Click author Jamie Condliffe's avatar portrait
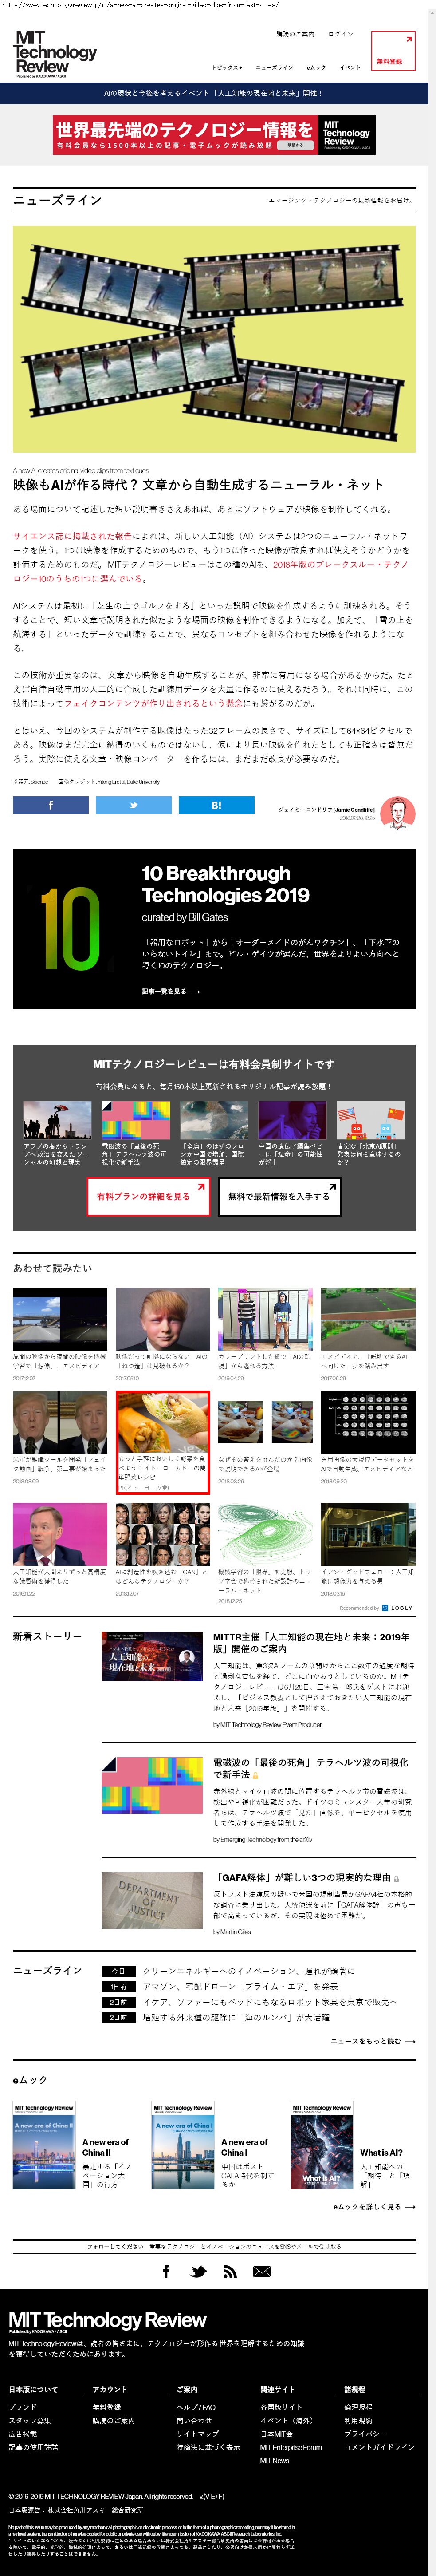This screenshot has height=2576, width=436. pyautogui.click(x=397, y=813)
